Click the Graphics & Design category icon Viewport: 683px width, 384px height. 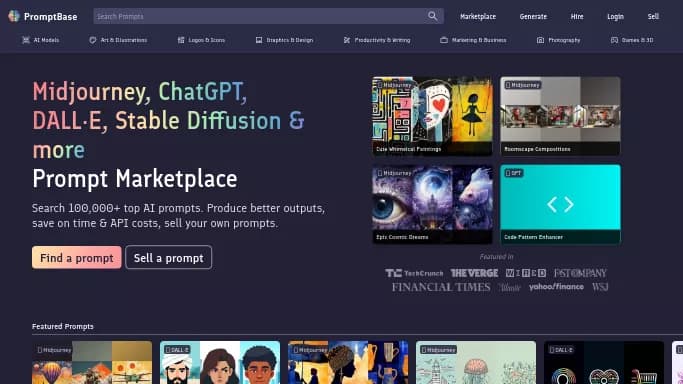click(259, 40)
